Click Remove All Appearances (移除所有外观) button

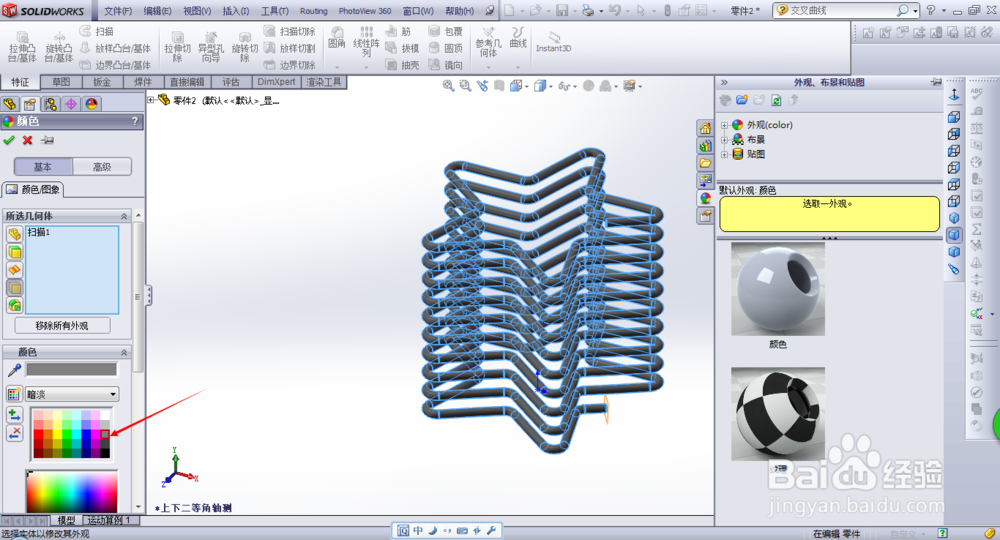62,326
